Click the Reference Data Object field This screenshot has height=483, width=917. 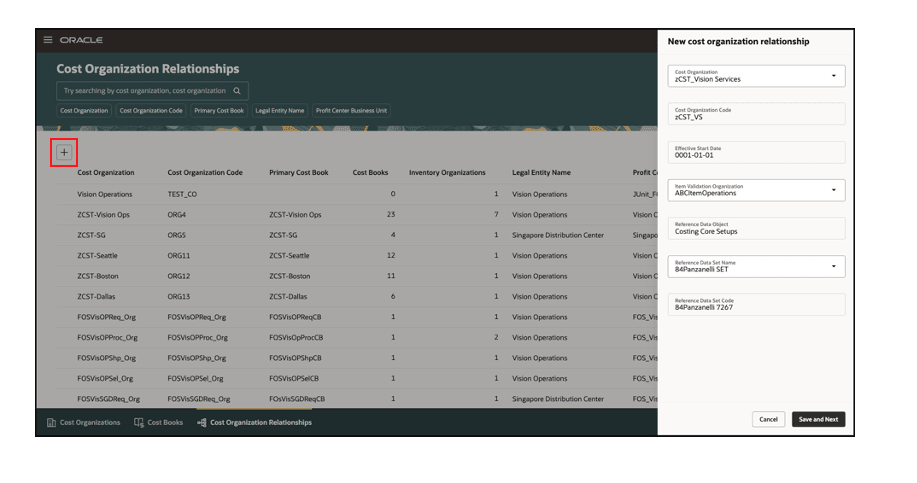tap(756, 228)
